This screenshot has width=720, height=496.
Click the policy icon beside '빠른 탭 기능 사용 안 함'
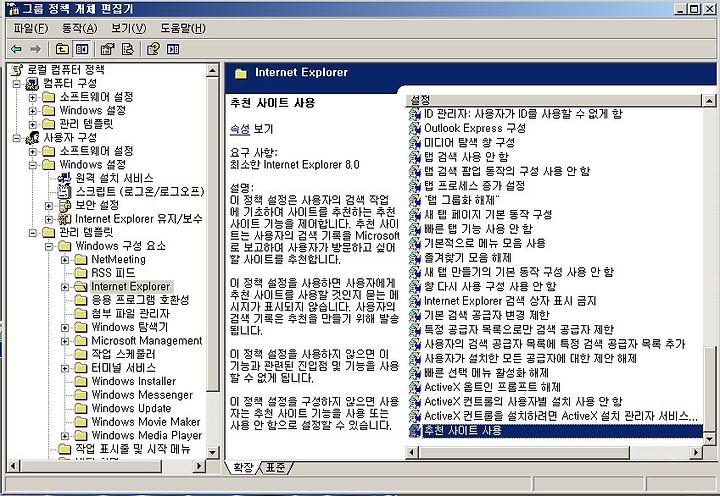click(x=415, y=229)
